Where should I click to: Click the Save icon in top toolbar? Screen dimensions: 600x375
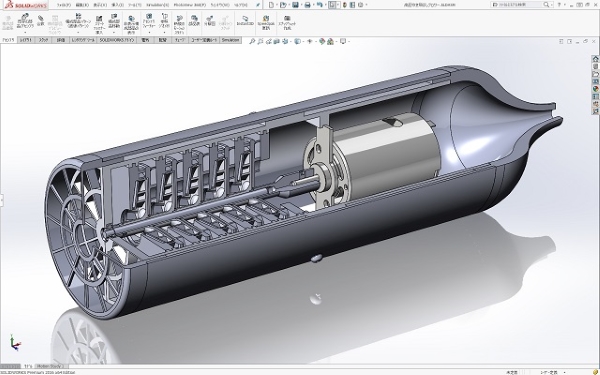click(295, 5)
